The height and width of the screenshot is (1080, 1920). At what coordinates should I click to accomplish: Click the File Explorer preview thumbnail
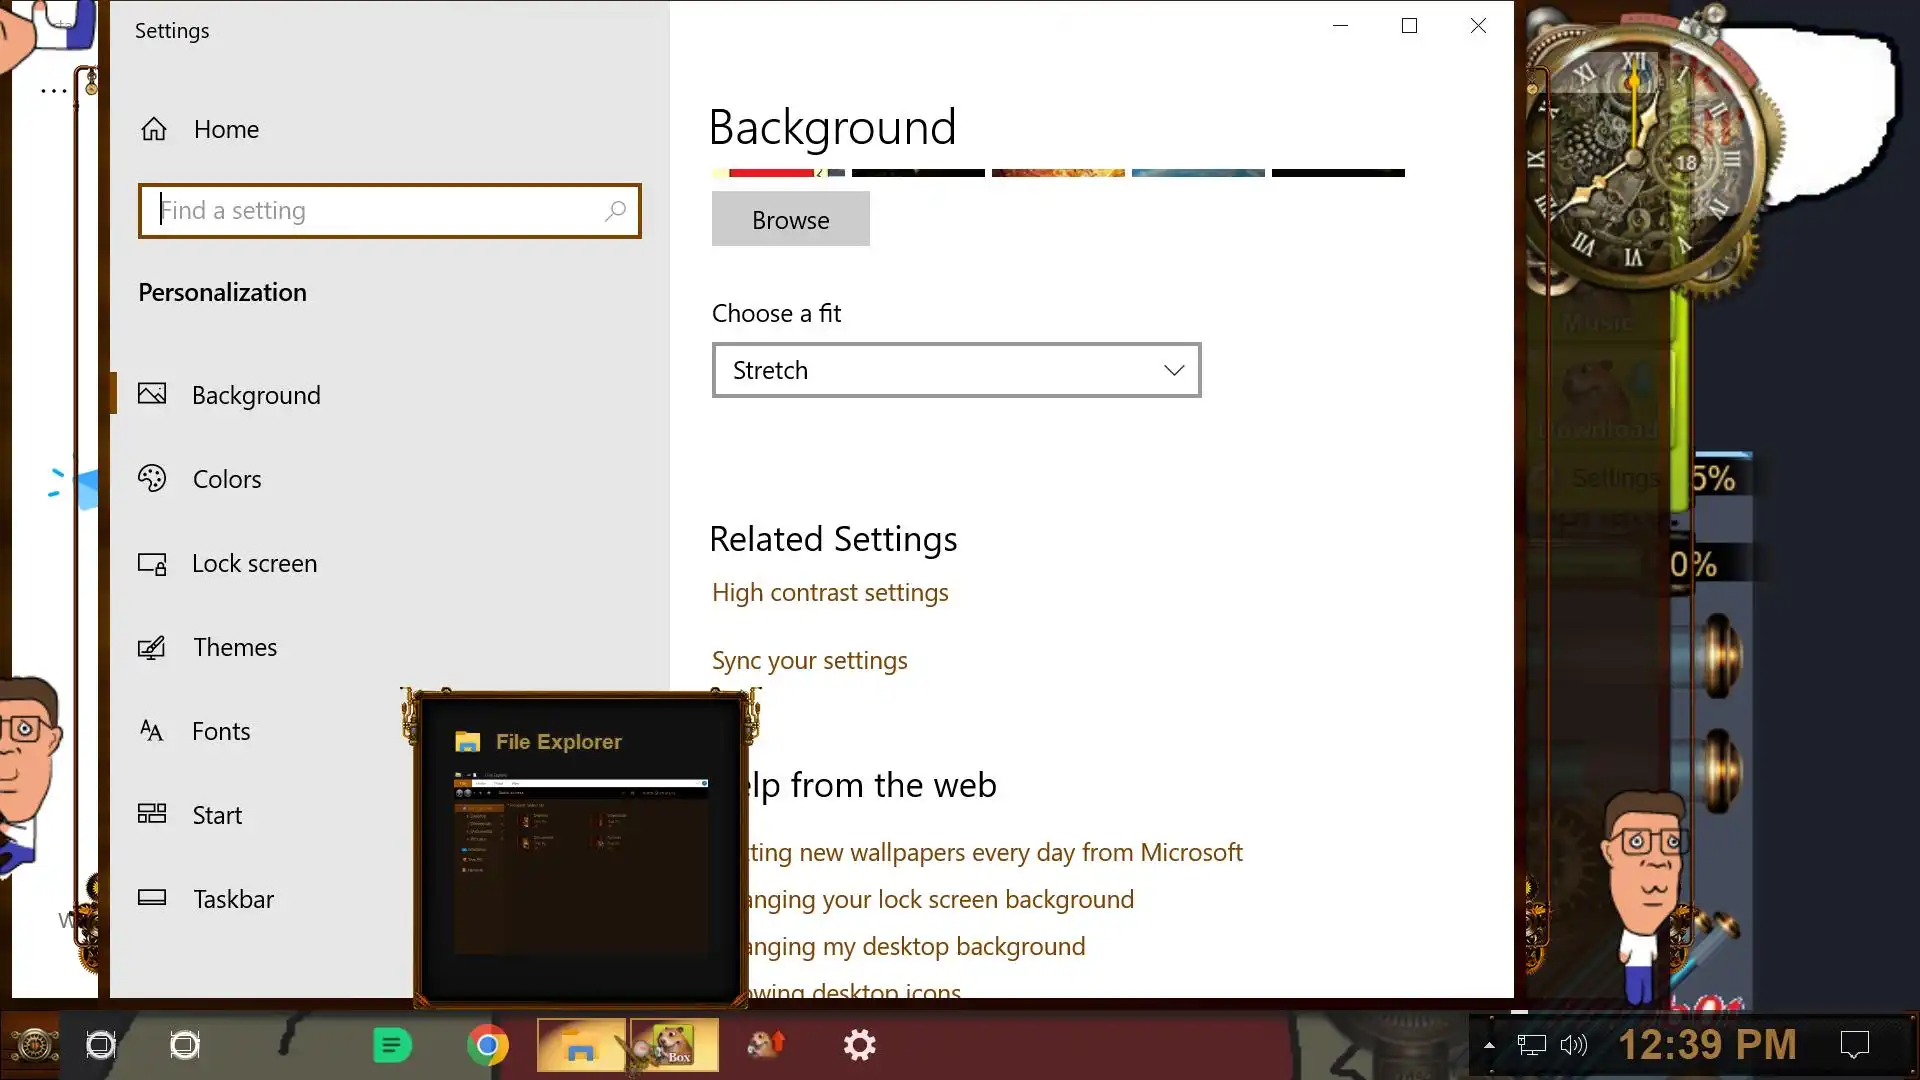[580, 860]
